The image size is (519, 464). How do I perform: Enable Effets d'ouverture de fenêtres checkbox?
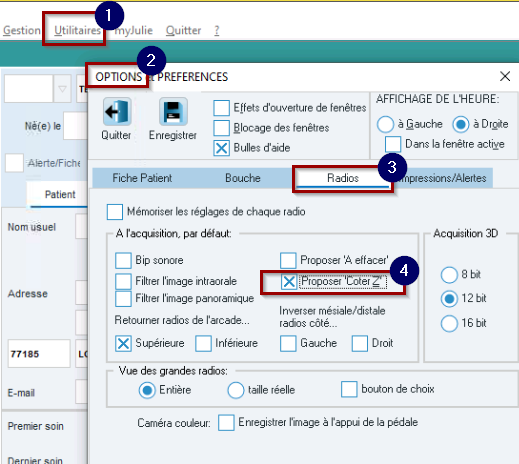pyautogui.click(x=221, y=108)
